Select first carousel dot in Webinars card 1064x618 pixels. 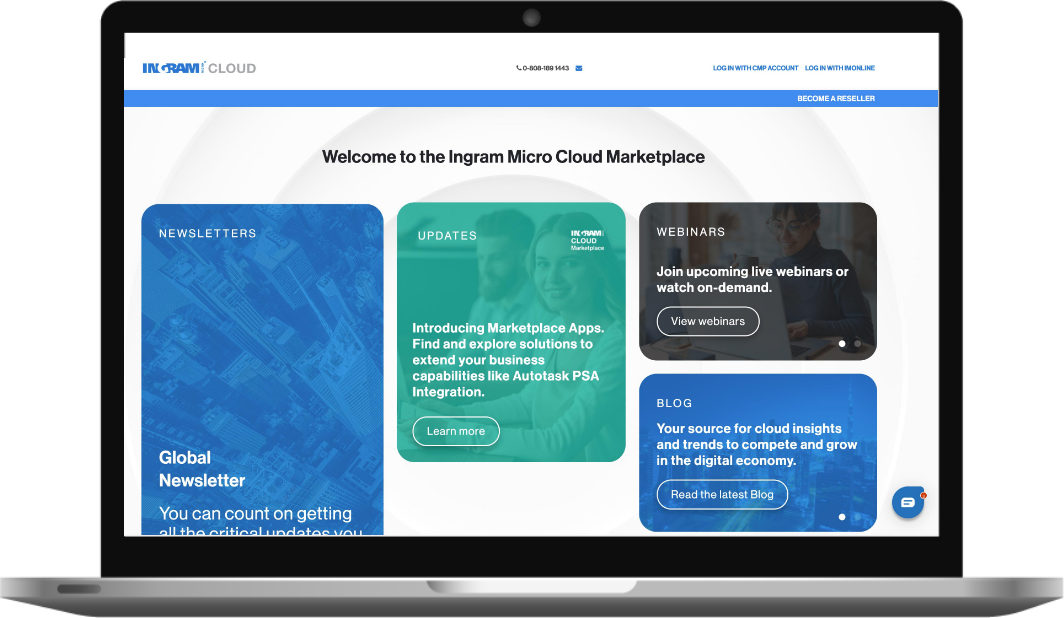pos(842,344)
